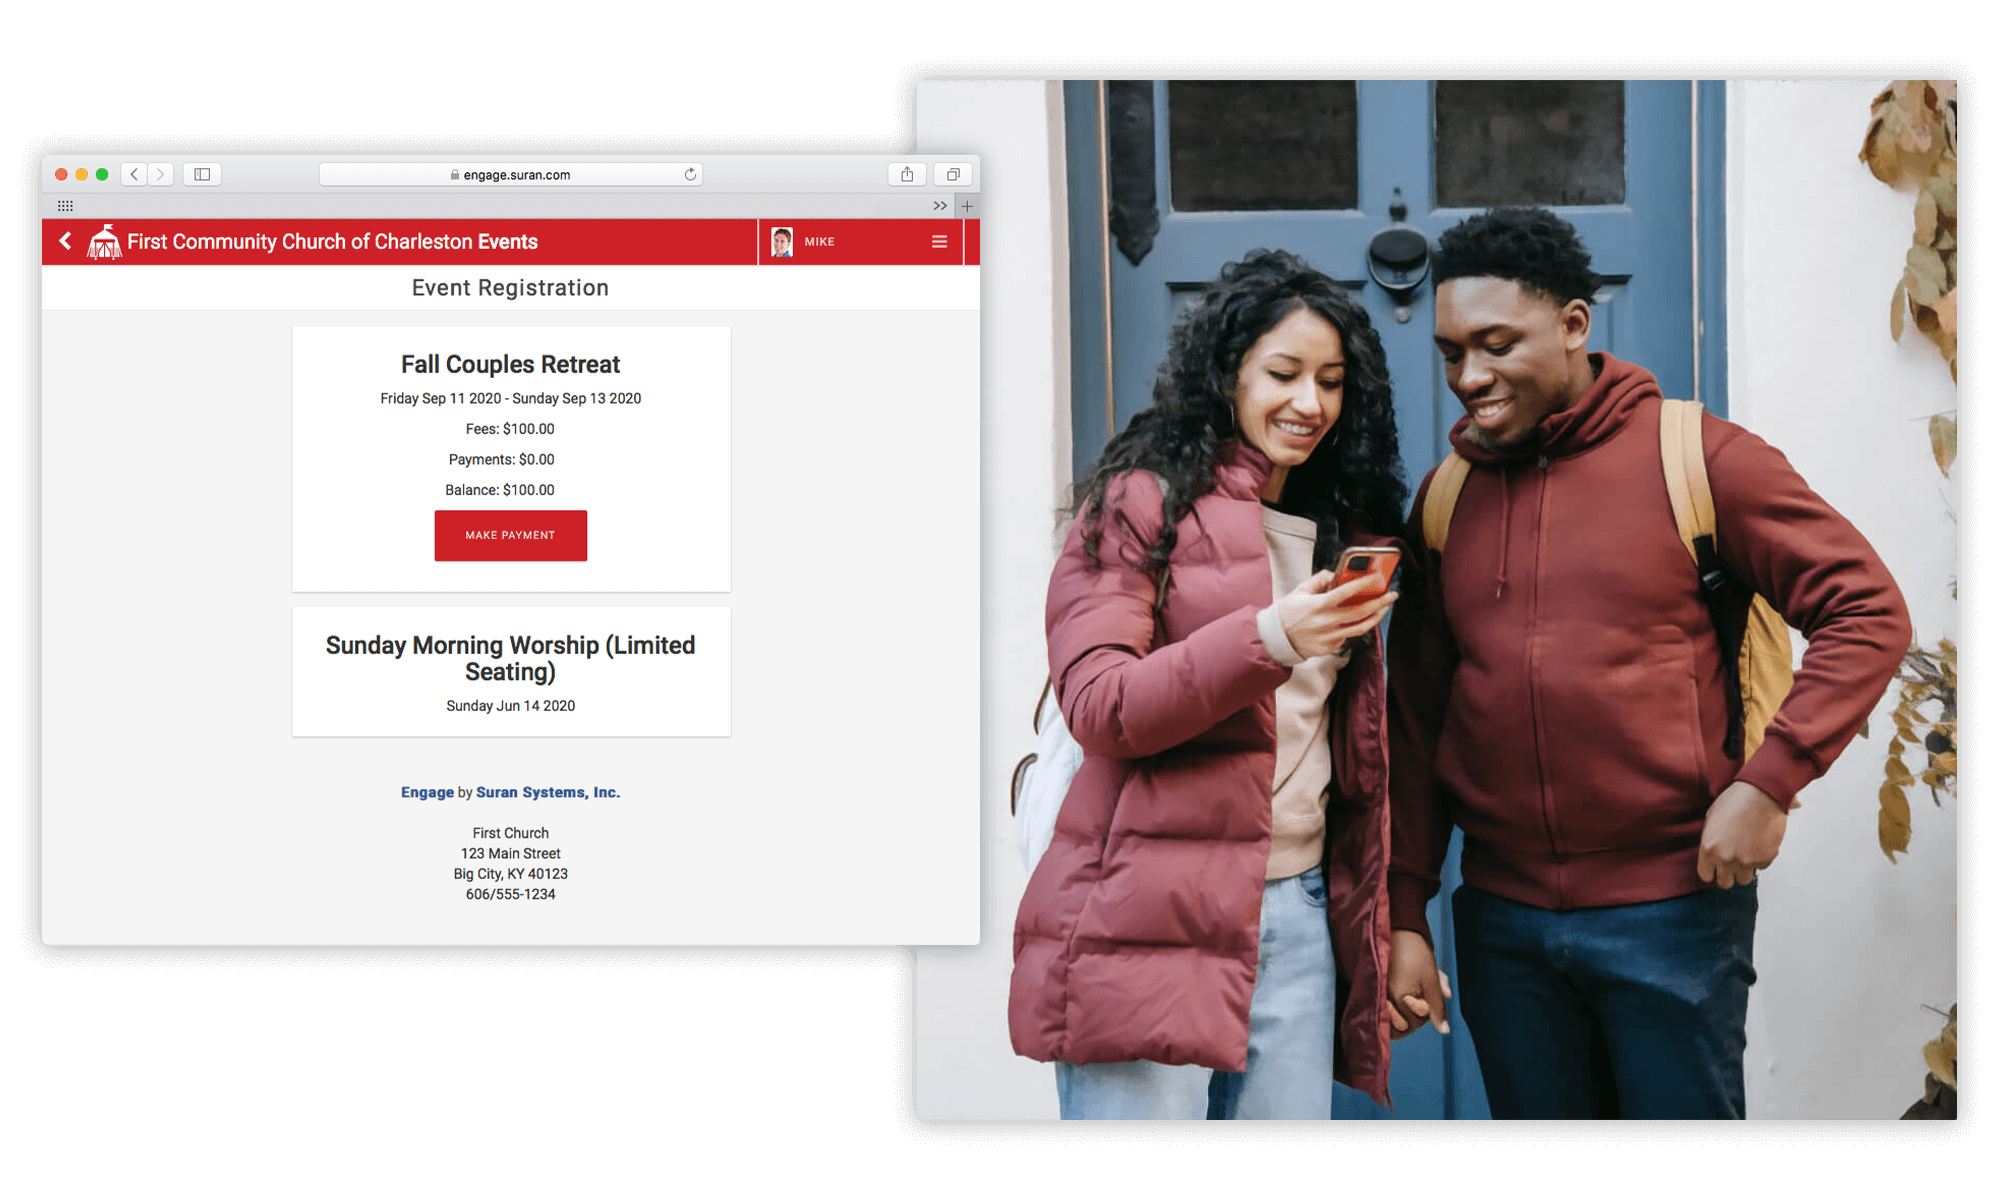Click the MIKE user name
The image size is (2000, 1200).
point(819,242)
